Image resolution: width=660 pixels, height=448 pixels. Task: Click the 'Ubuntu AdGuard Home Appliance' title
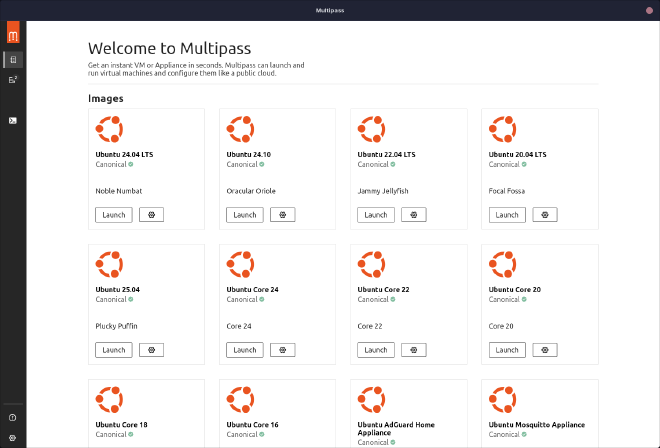[396, 429]
